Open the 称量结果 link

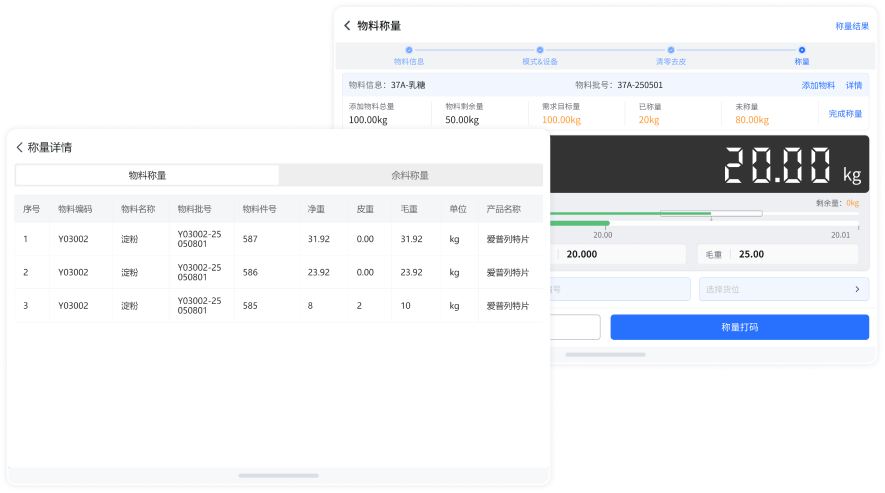(x=852, y=26)
